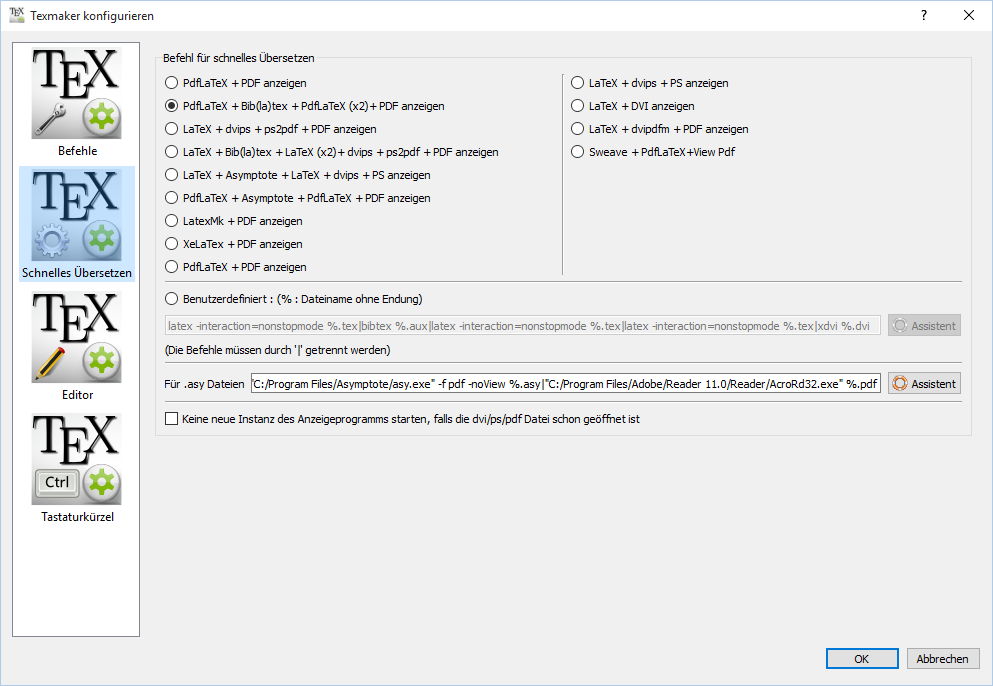The image size is (993, 686).
Task: Click the greyed-out Assistent button for Benutzerdefiniert
Action: pyautogui.click(x=924, y=326)
